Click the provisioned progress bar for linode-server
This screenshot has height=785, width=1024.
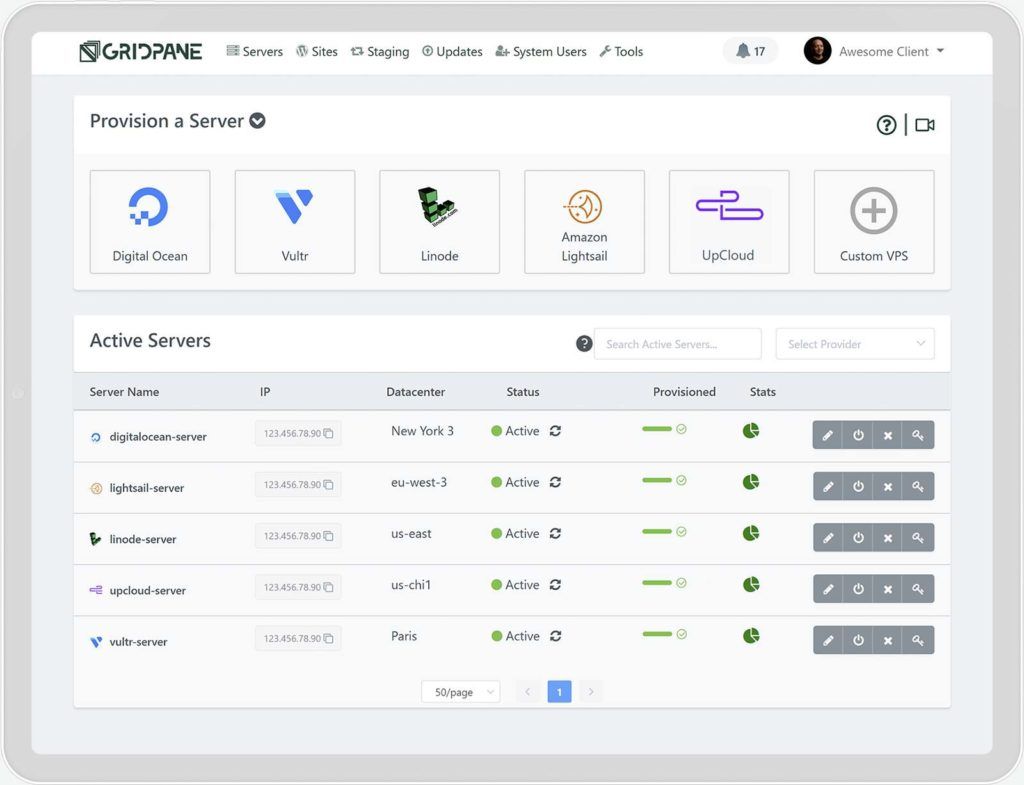(657, 531)
